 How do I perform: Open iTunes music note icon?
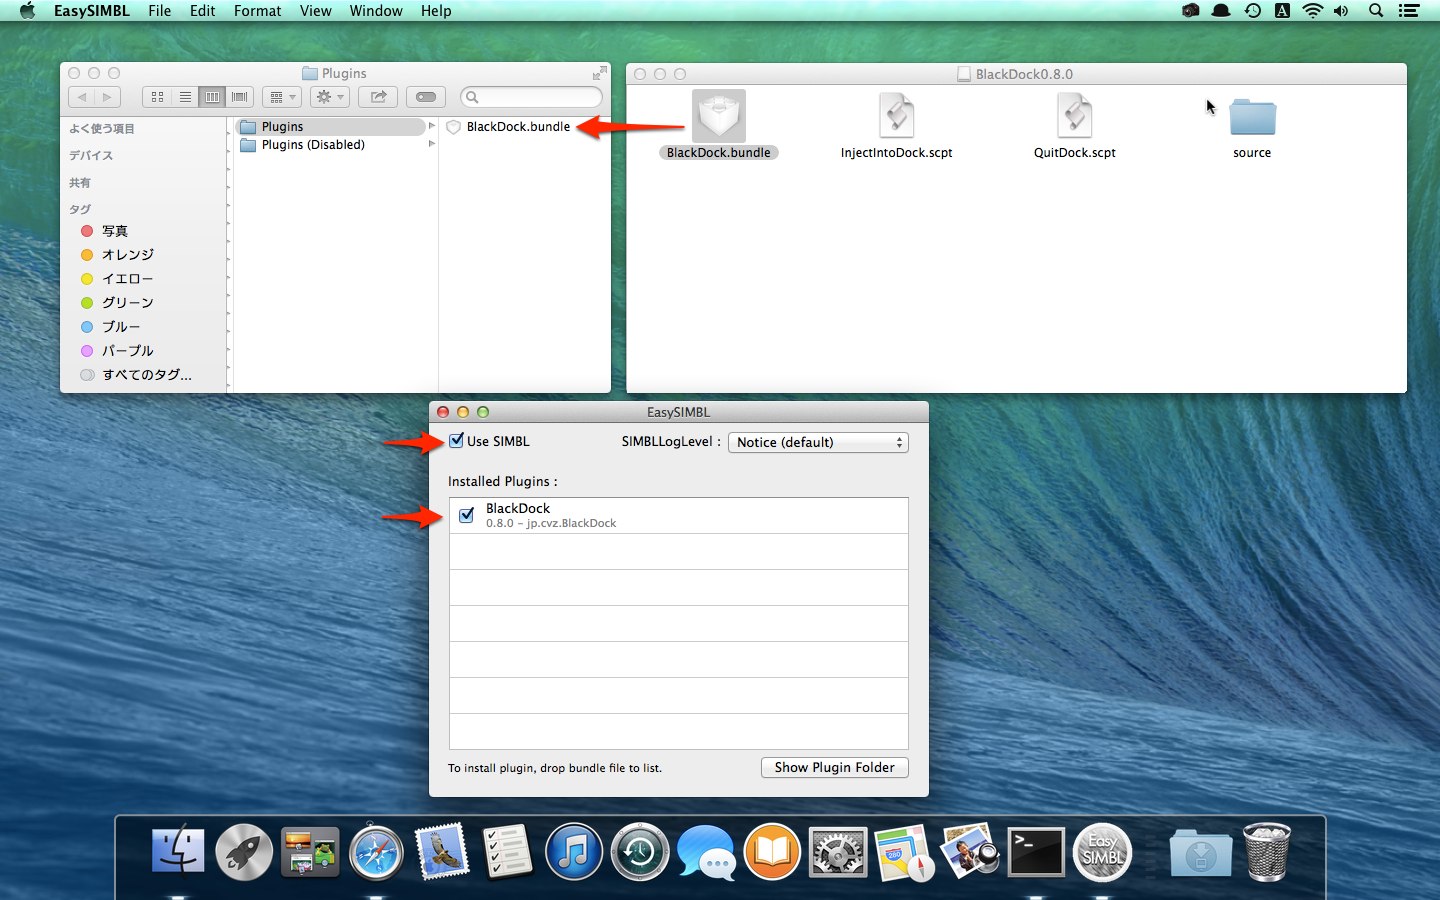[x=573, y=852]
